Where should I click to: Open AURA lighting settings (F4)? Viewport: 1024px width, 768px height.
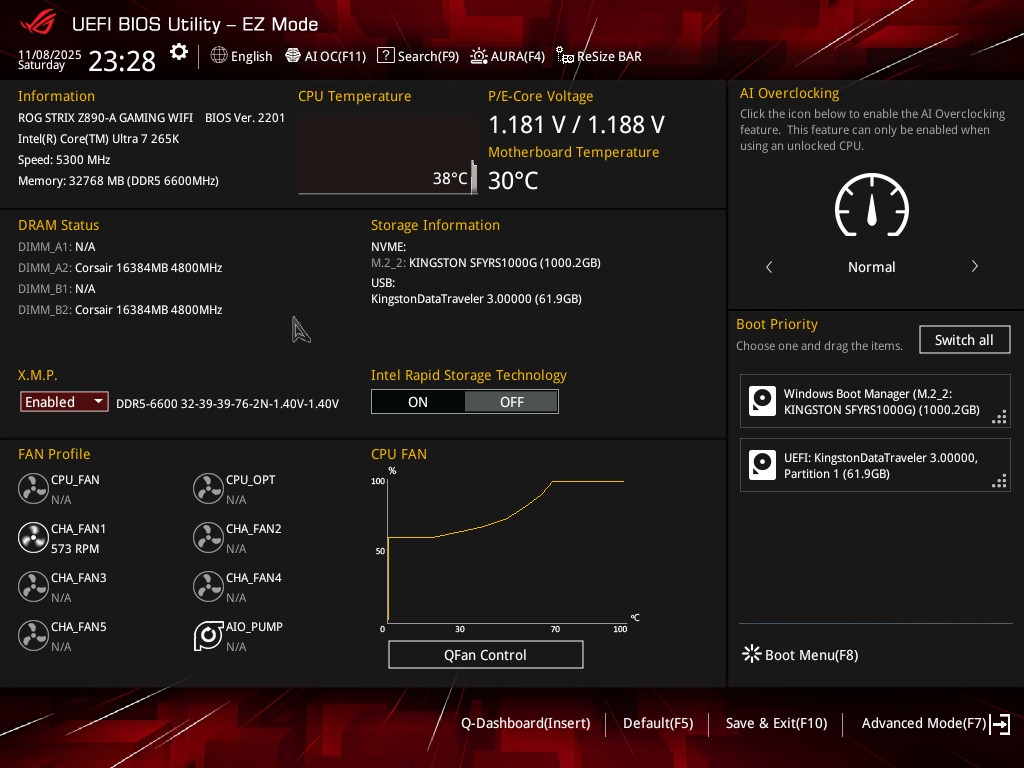coord(507,56)
